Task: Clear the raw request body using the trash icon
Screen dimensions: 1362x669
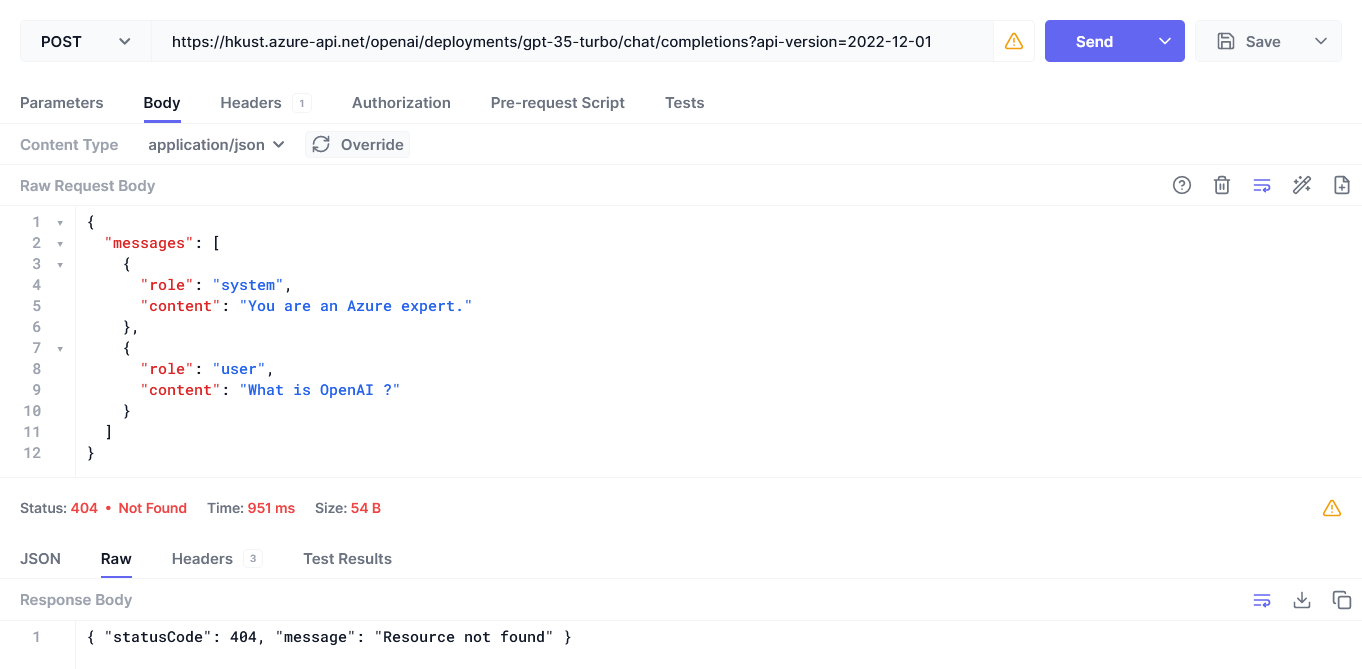Action: 1221,185
